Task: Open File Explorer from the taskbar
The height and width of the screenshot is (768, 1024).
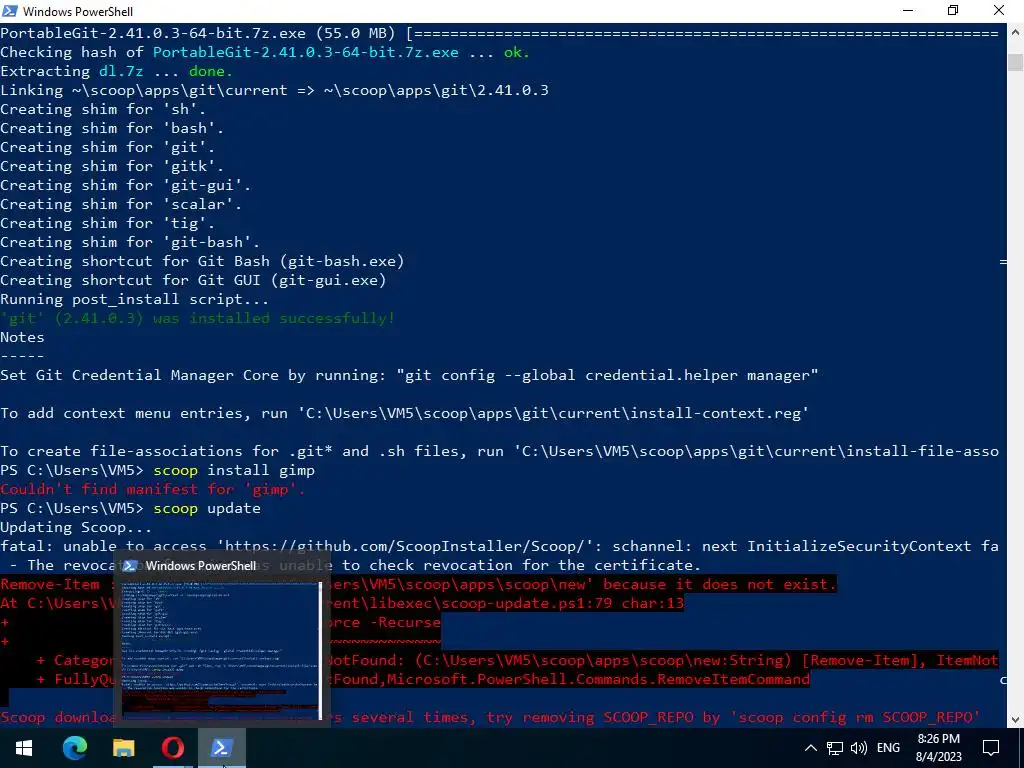Action: pyautogui.click(x=123, y=748)
